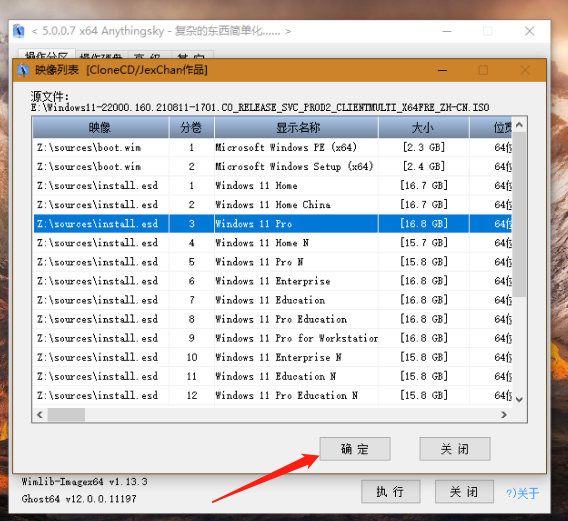Click horizontal scrollbar left arrow
The height and width of the screenshot is (521, 568).
coord(40,414)
